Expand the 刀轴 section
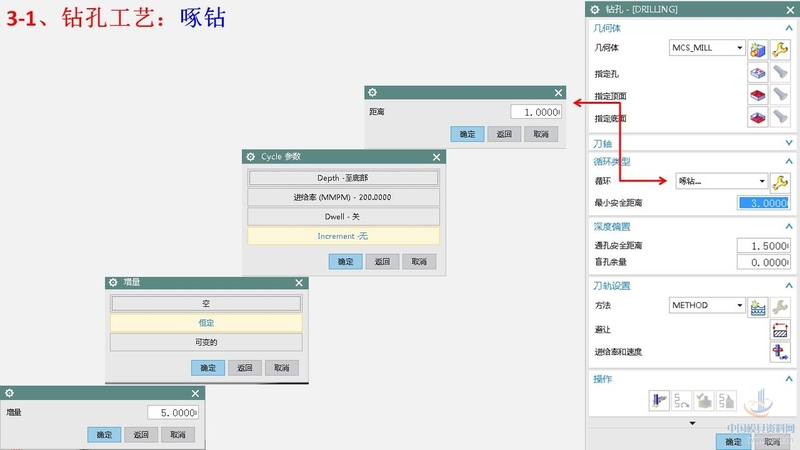 click(788, 143)
